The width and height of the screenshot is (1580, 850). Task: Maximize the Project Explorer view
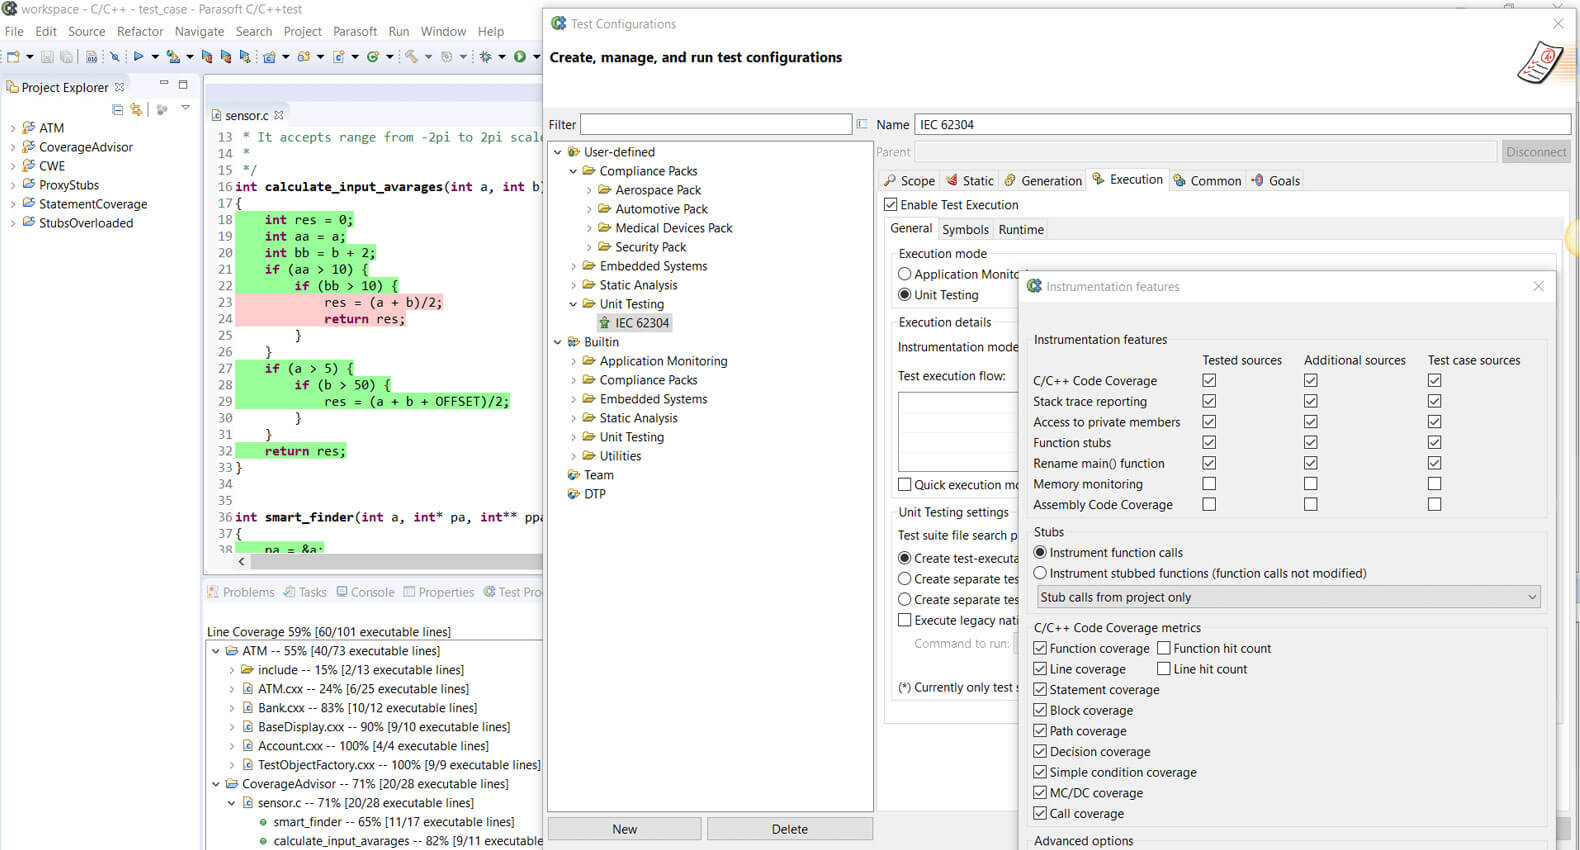[x=183, y=84]
